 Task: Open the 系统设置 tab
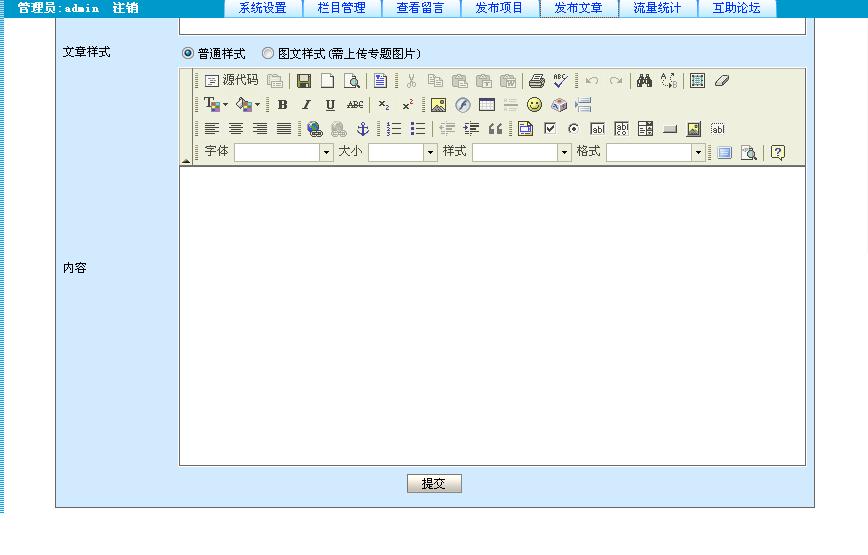coord(262,8)
